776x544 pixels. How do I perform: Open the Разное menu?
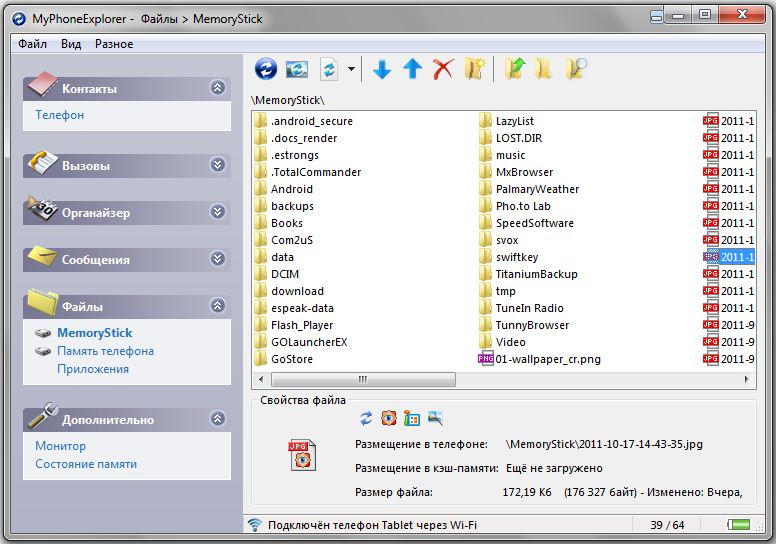coord(114,44)
